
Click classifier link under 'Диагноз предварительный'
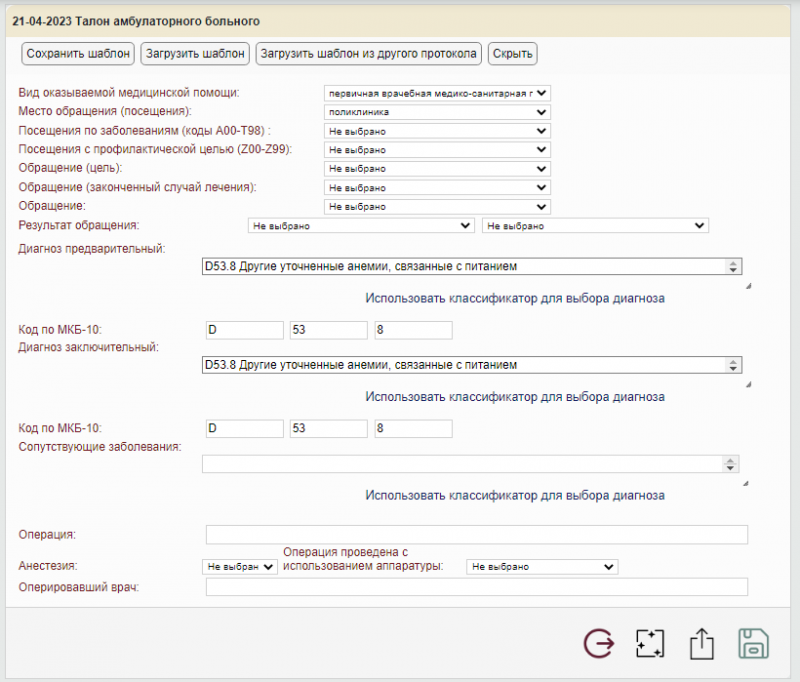(x=515, y=298)
